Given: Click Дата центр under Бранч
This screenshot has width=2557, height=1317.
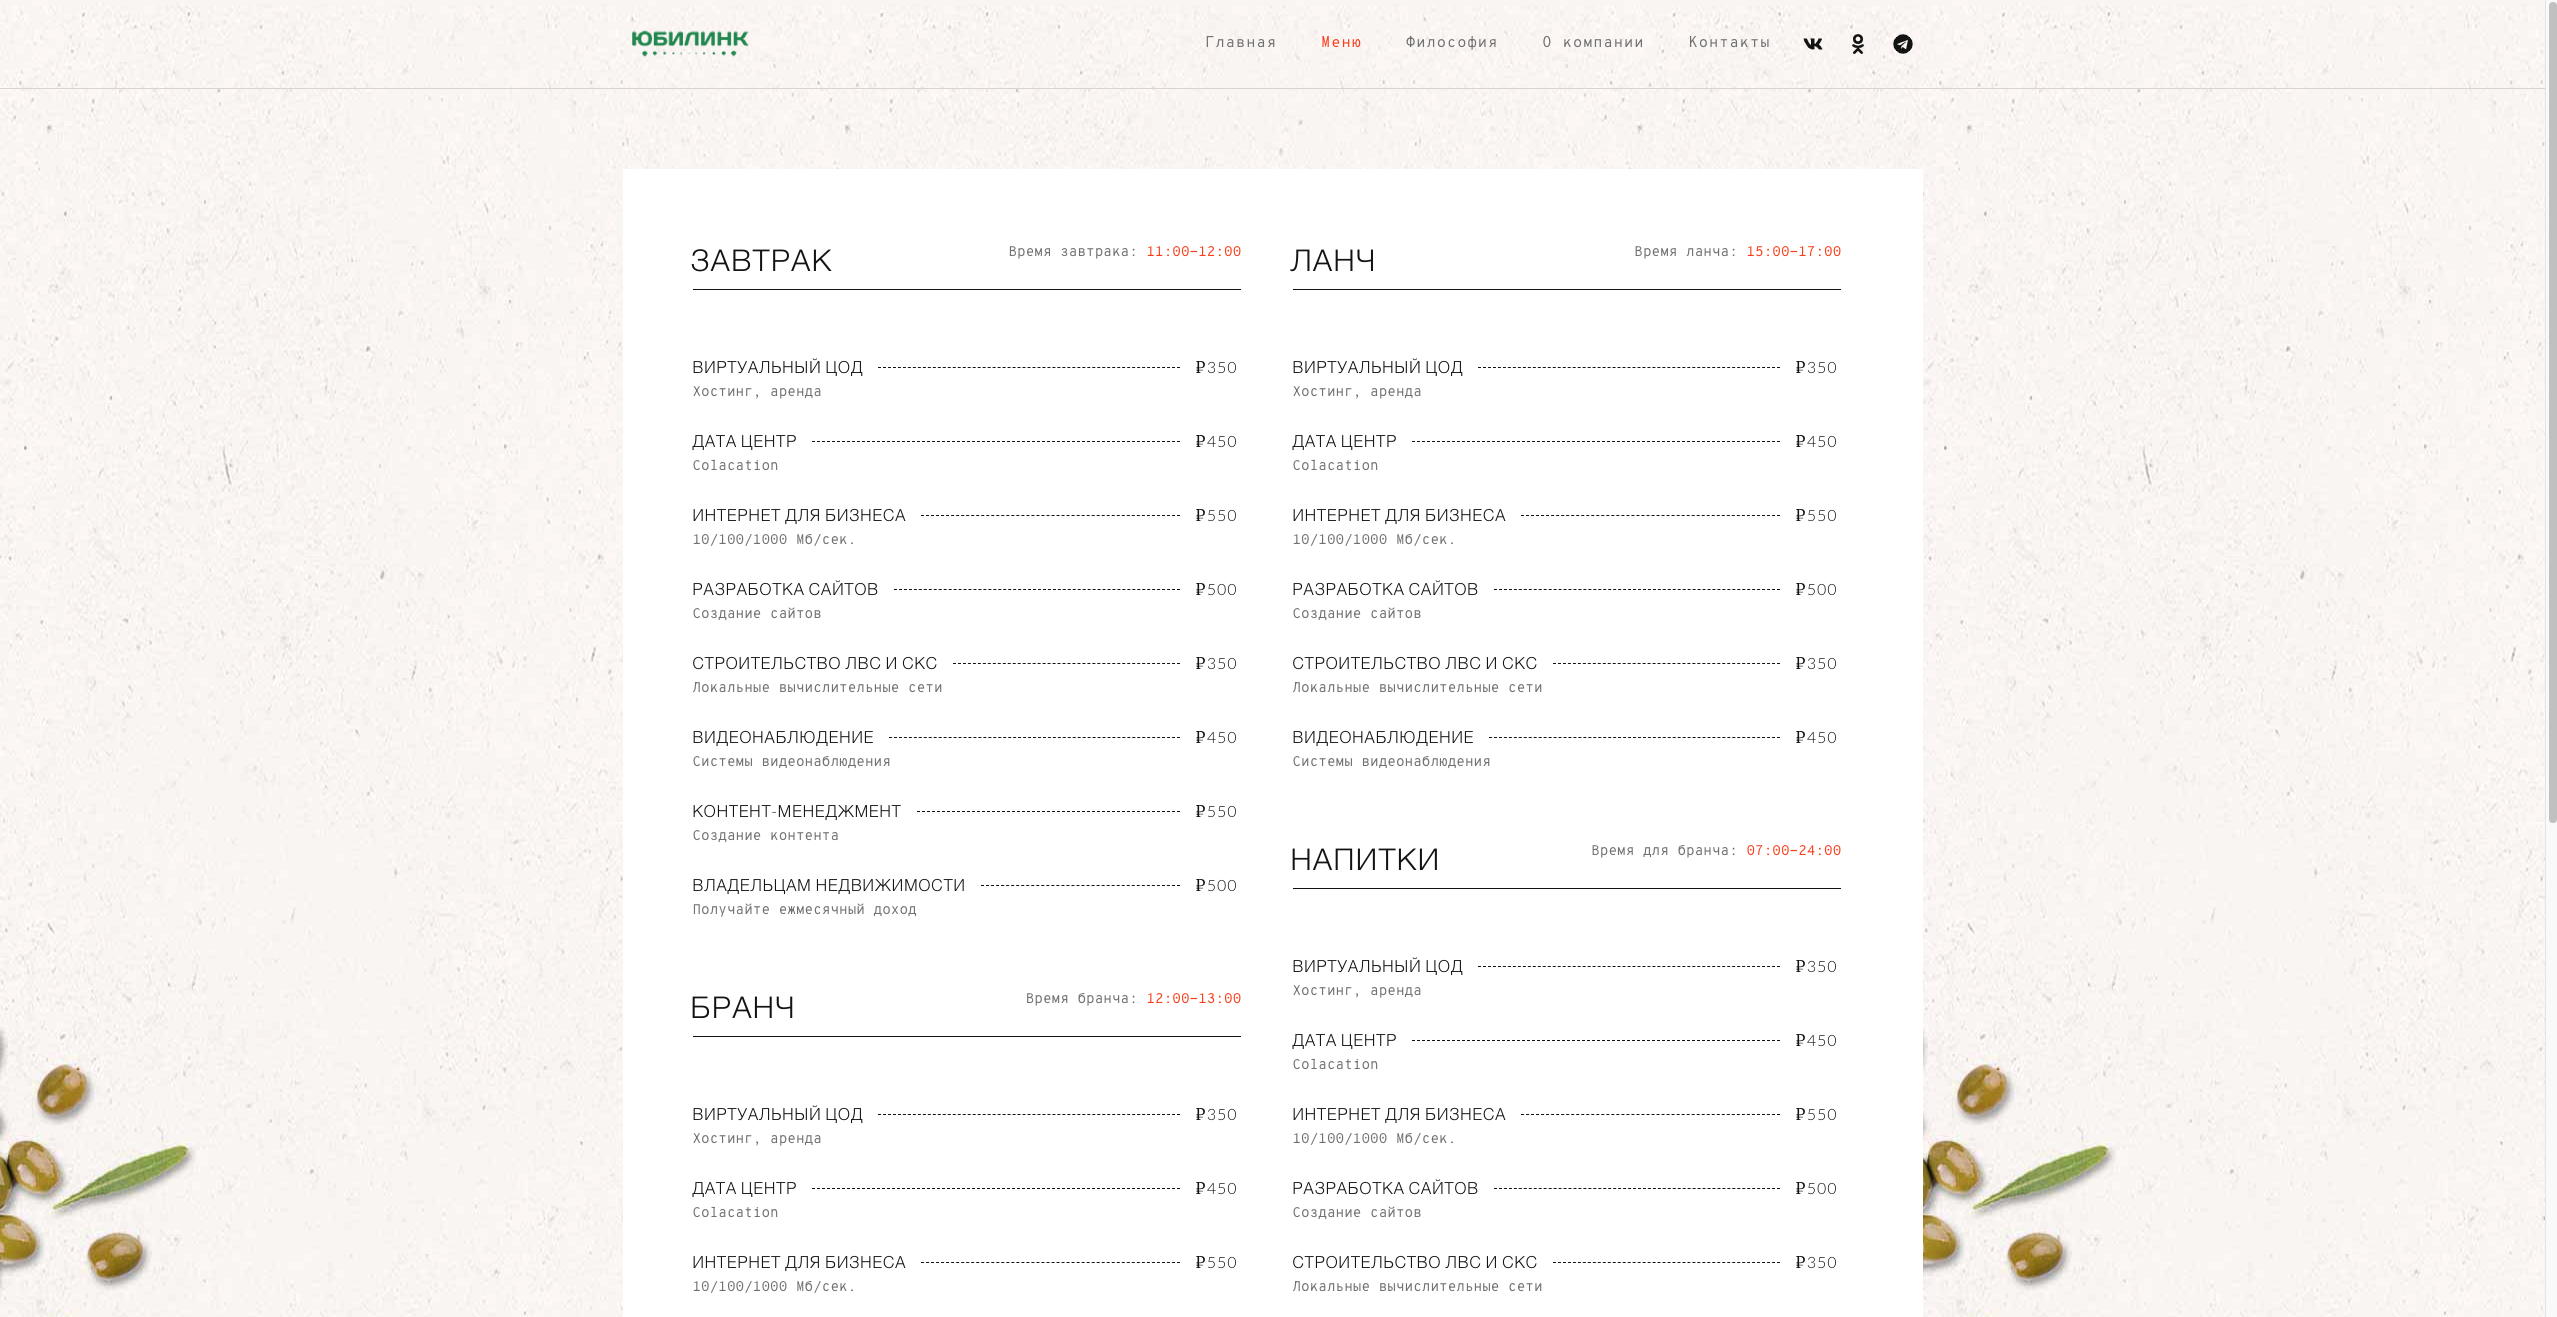Looking at the screenshot, I should (x=744, y=1188).
